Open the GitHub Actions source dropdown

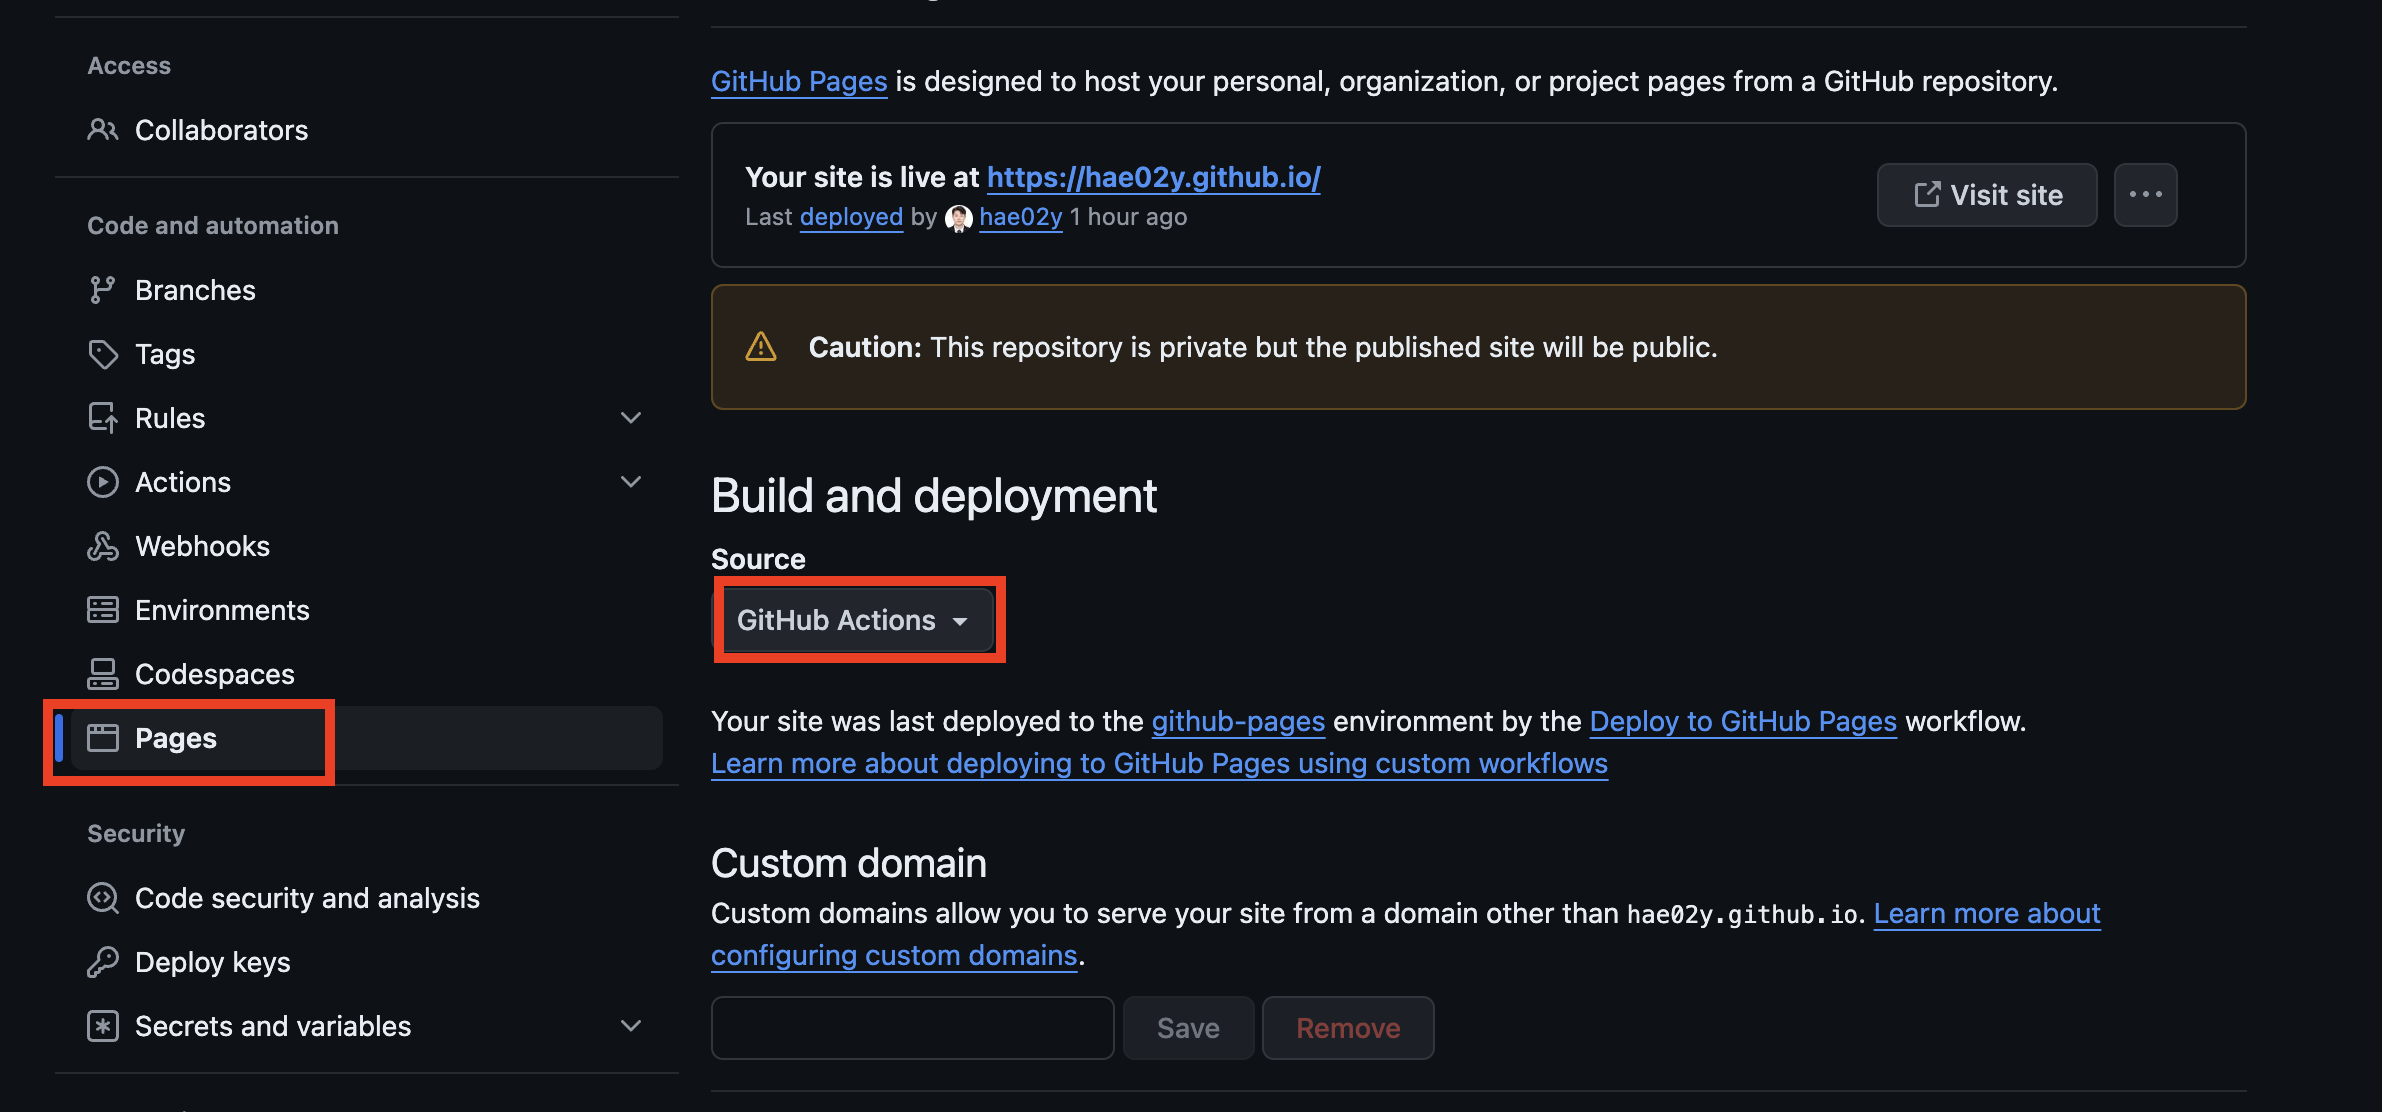(x=853, y=620)
